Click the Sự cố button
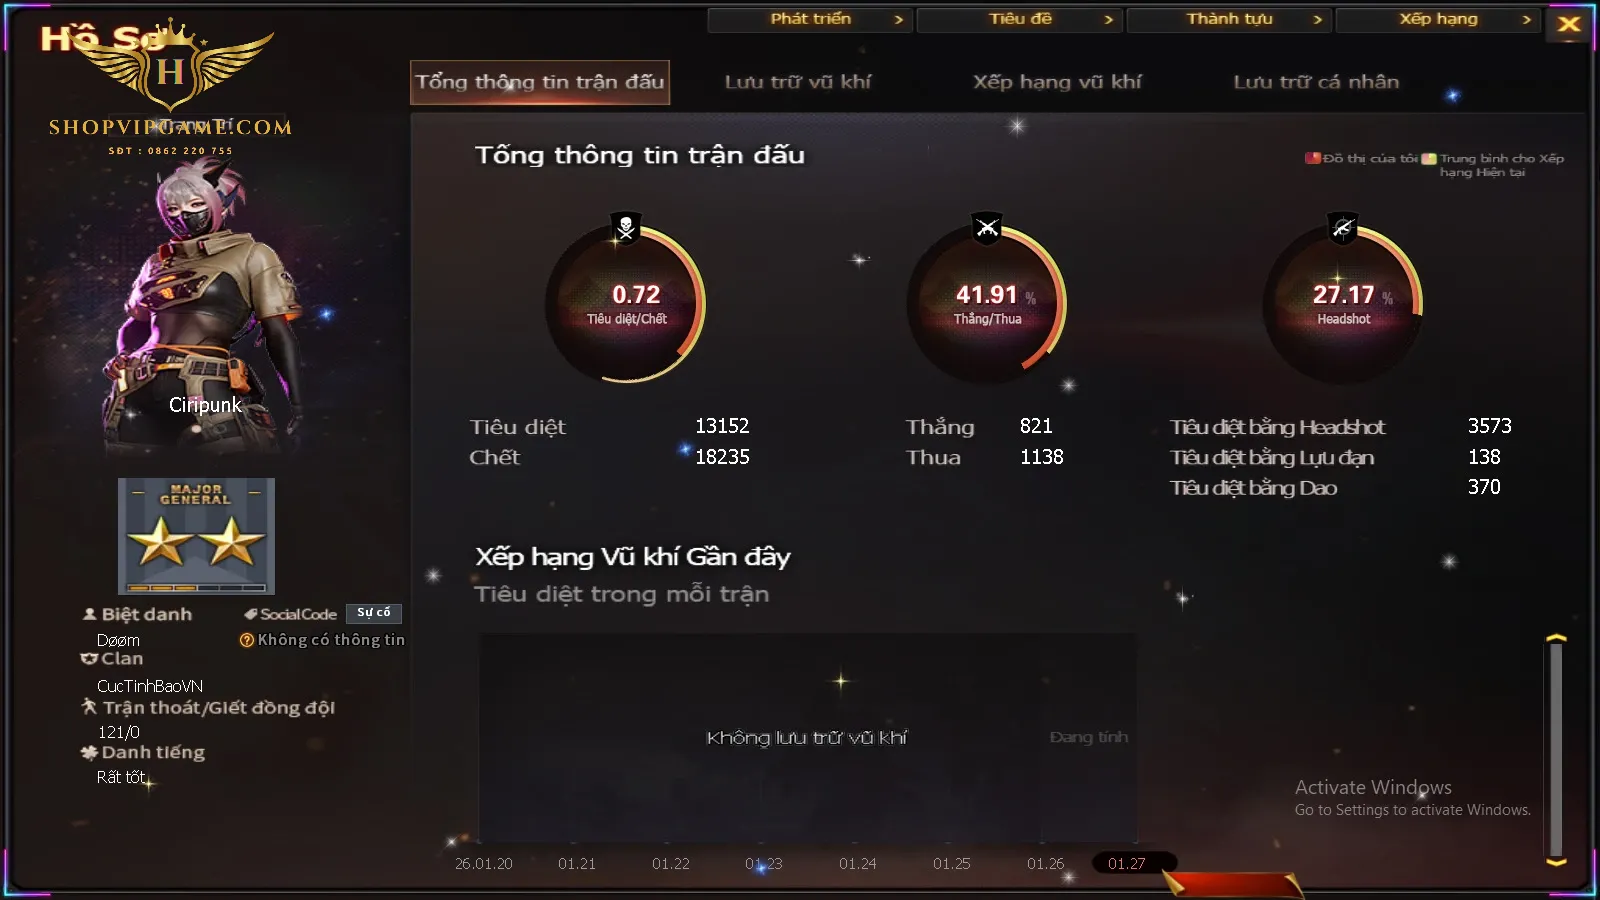1600x900 pixels. pos(374,613)
